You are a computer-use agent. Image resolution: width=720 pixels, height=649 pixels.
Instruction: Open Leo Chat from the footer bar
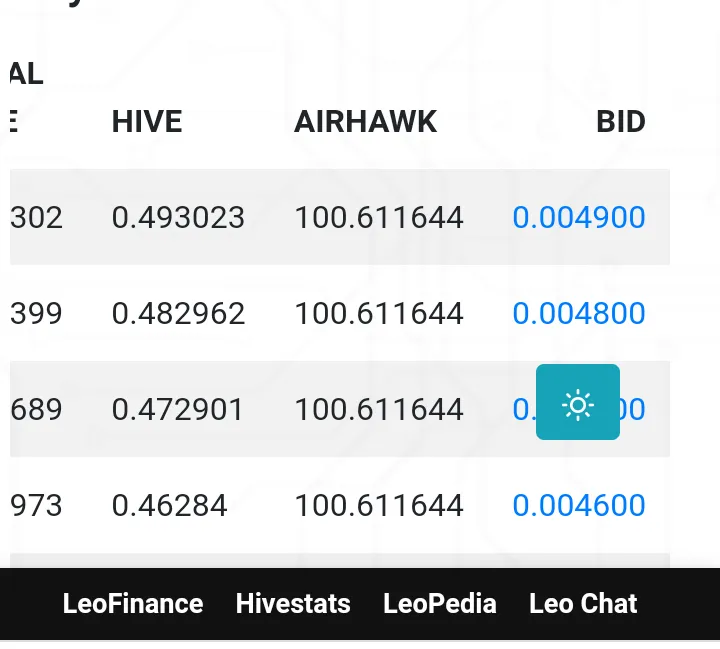[x=583, y=604]
